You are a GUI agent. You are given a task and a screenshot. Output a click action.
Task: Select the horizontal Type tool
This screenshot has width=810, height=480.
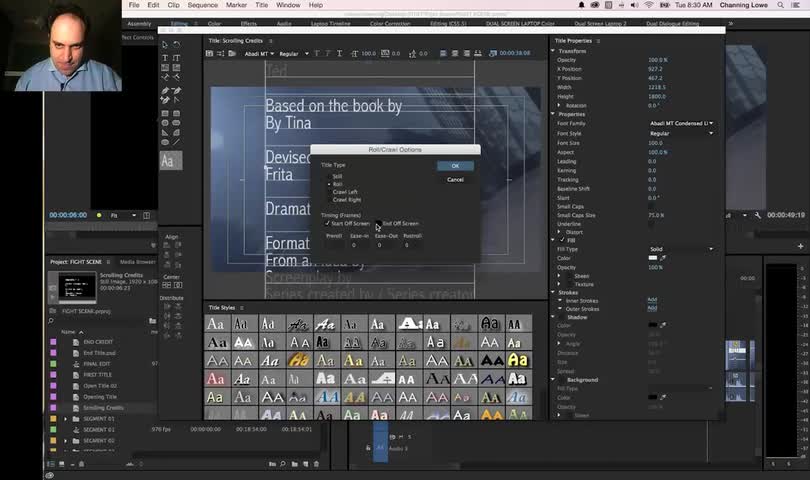click(165, 57)
